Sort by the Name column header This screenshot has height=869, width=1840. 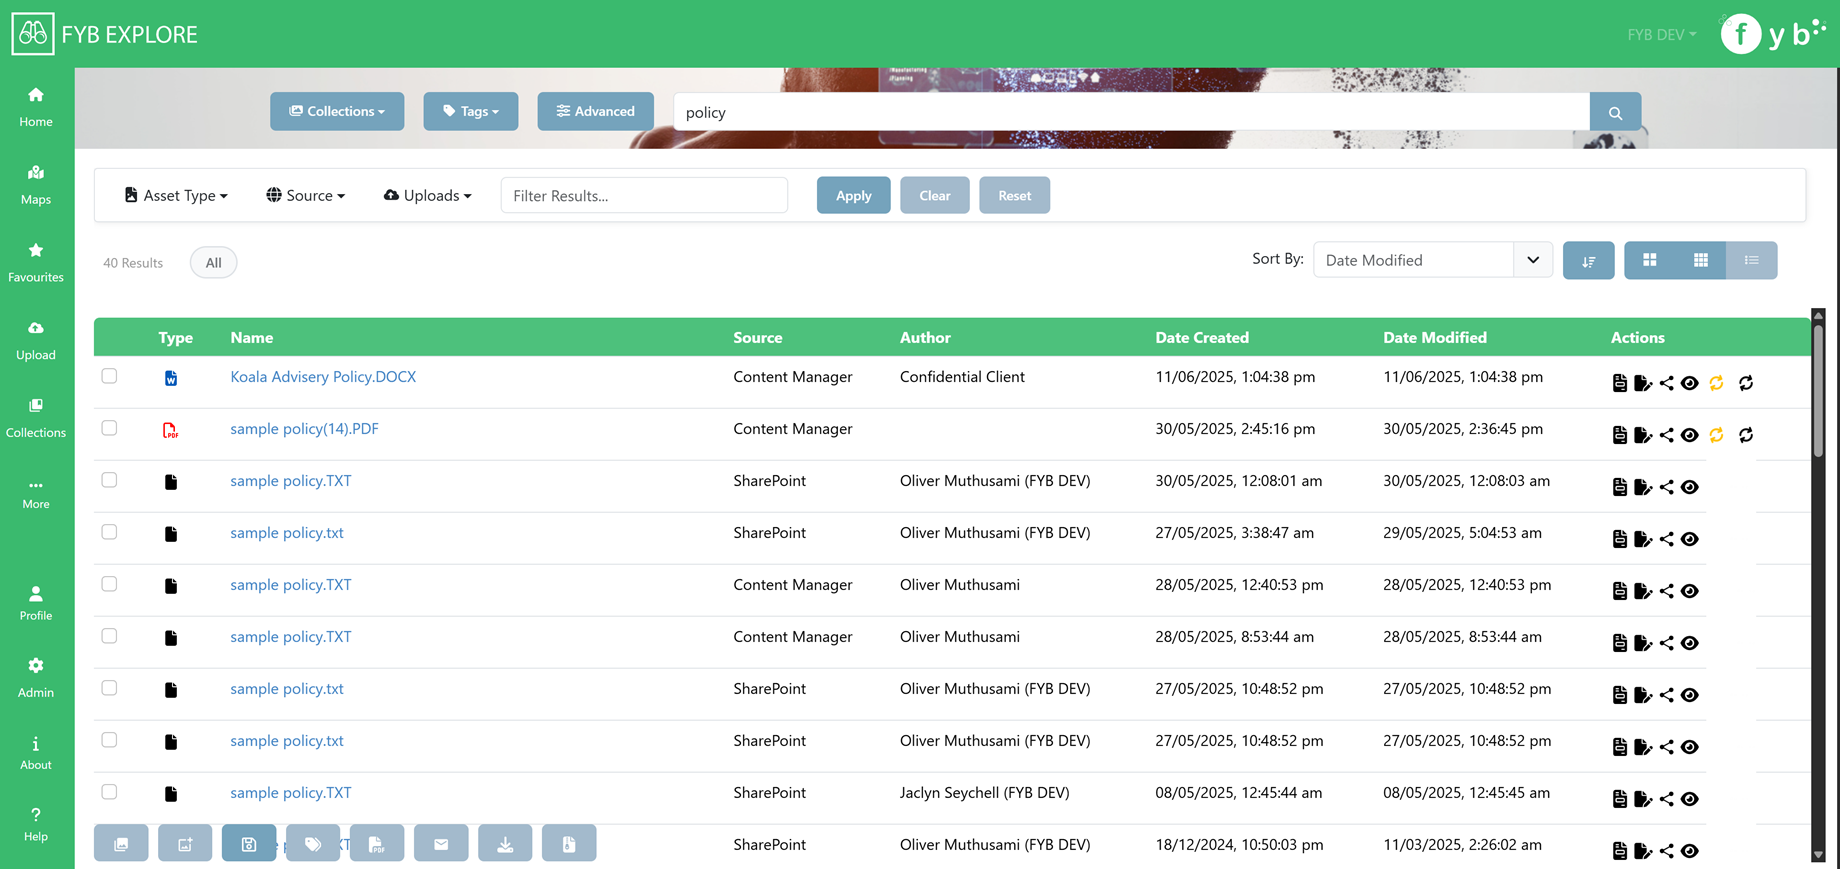[x=252, y=338]
